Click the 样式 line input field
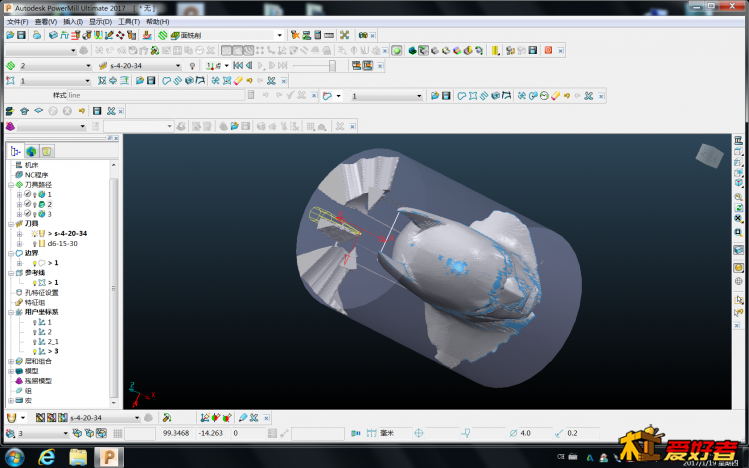 (157, 96)
